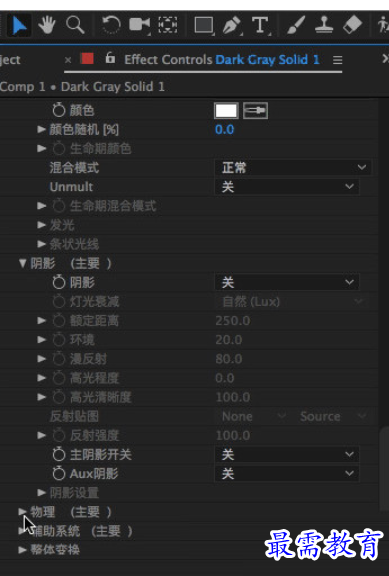
Task: Click the 漫反射 value 80.0
Action: coord(228,359)
